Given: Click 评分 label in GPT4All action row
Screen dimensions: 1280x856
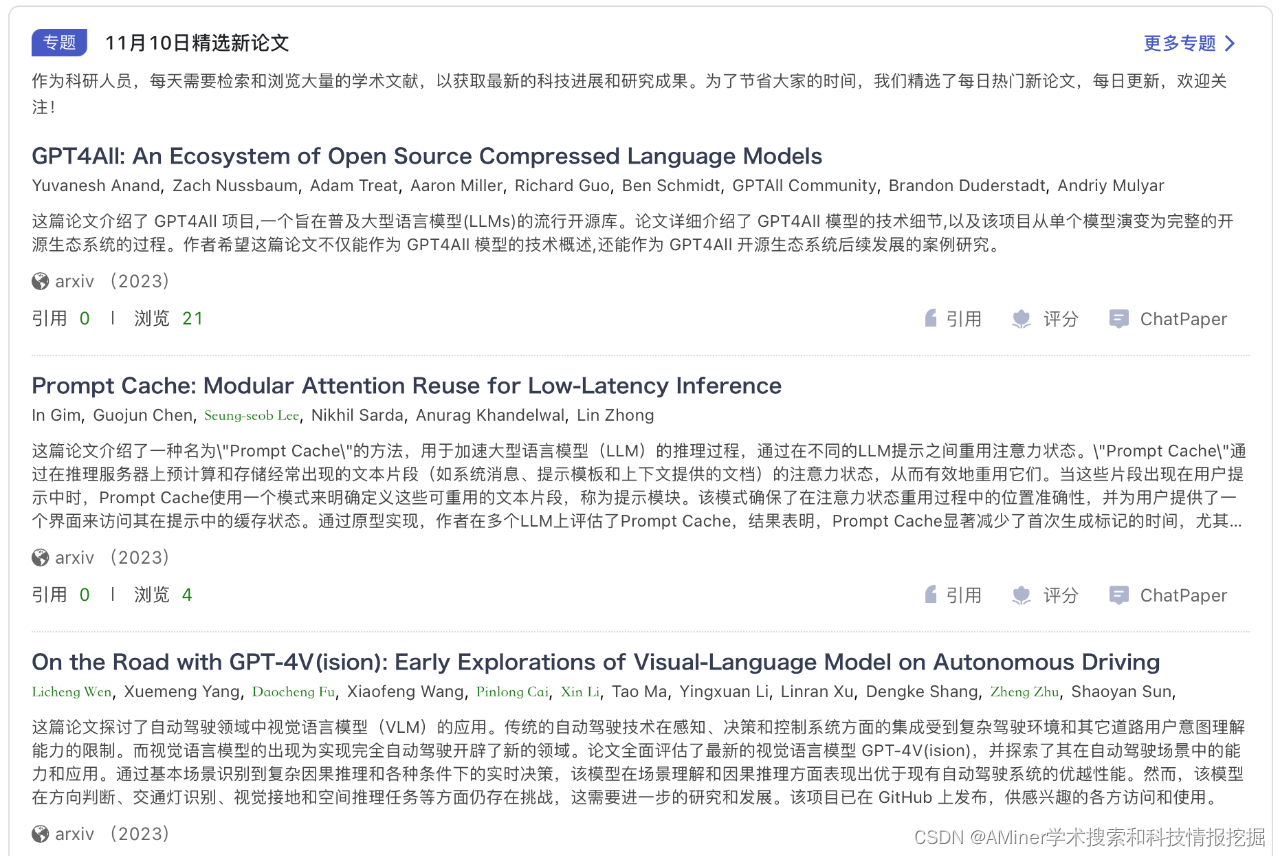Looking at the screenshot, I should tap(1061, 319).
